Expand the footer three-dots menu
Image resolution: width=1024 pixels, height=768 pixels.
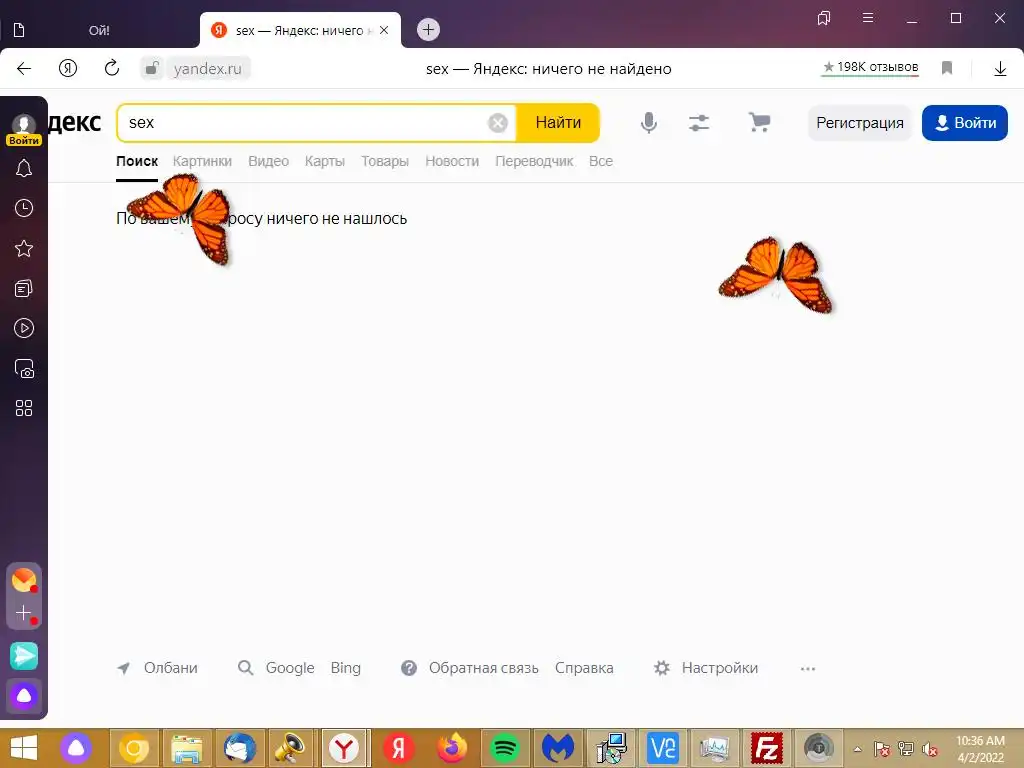pyautogui.click(x=808, y=669)
